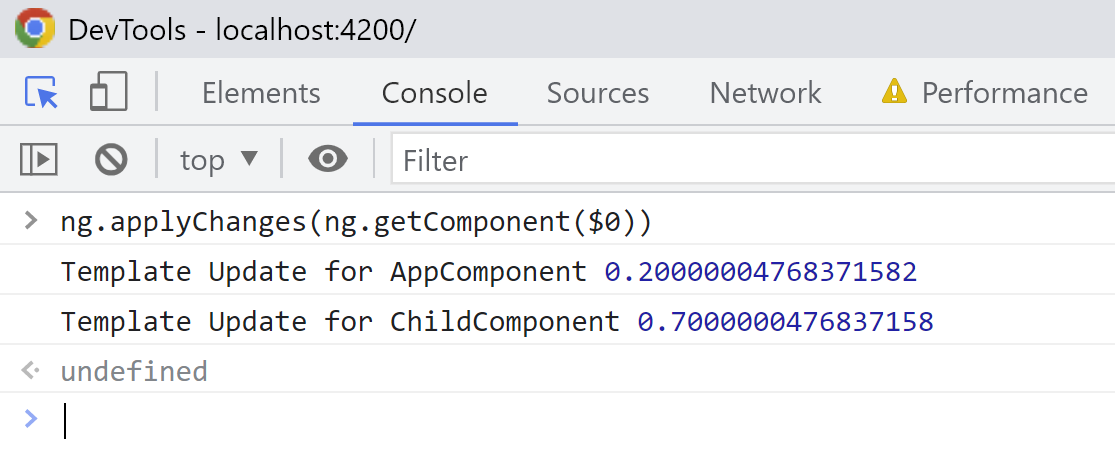Focus the console Filter field
The image size is (1115, 462).
point(753,160)
